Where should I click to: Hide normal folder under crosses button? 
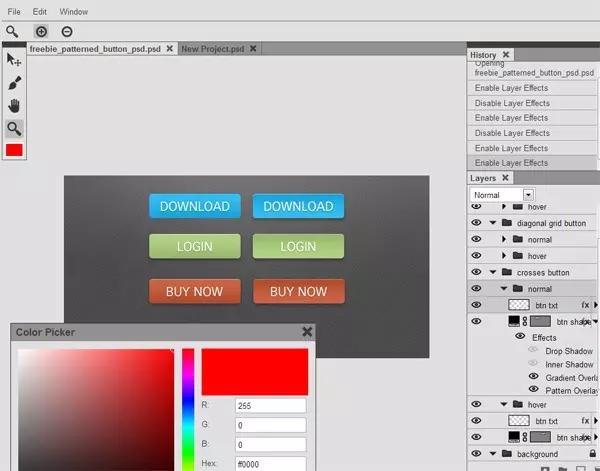click(x=476, y=288)
